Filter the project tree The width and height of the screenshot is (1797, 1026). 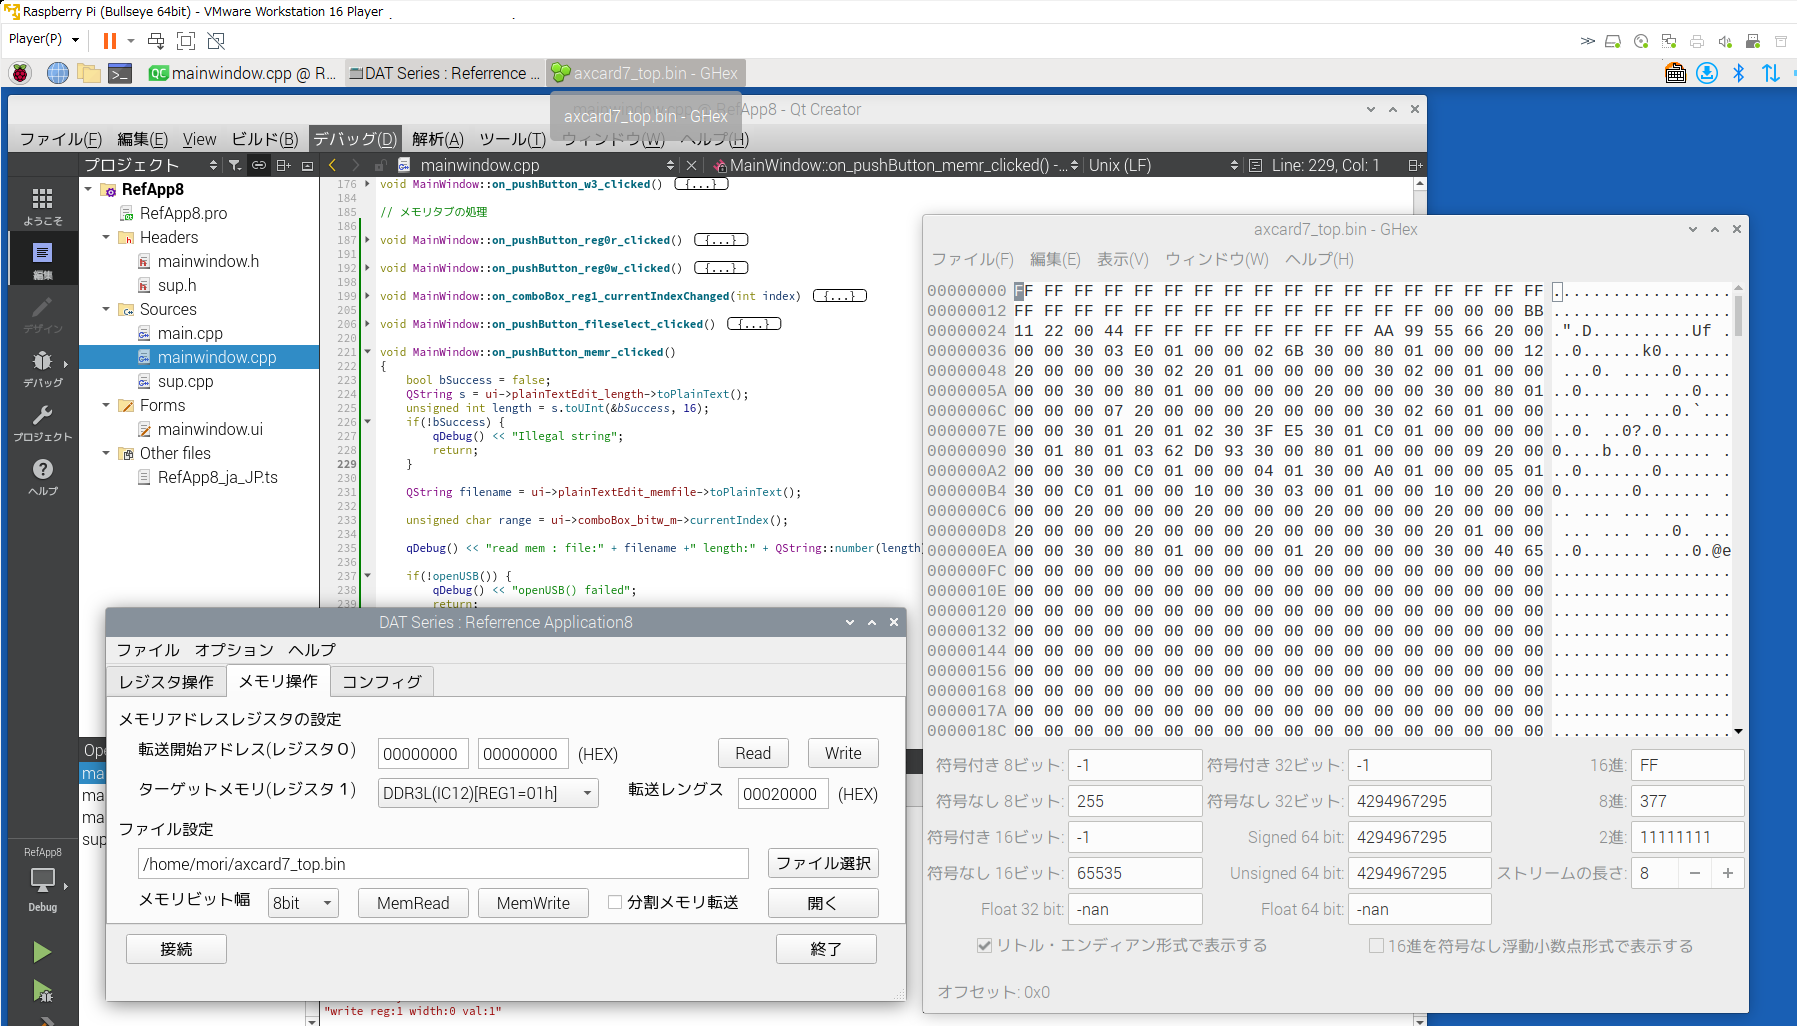click(234, 165)
